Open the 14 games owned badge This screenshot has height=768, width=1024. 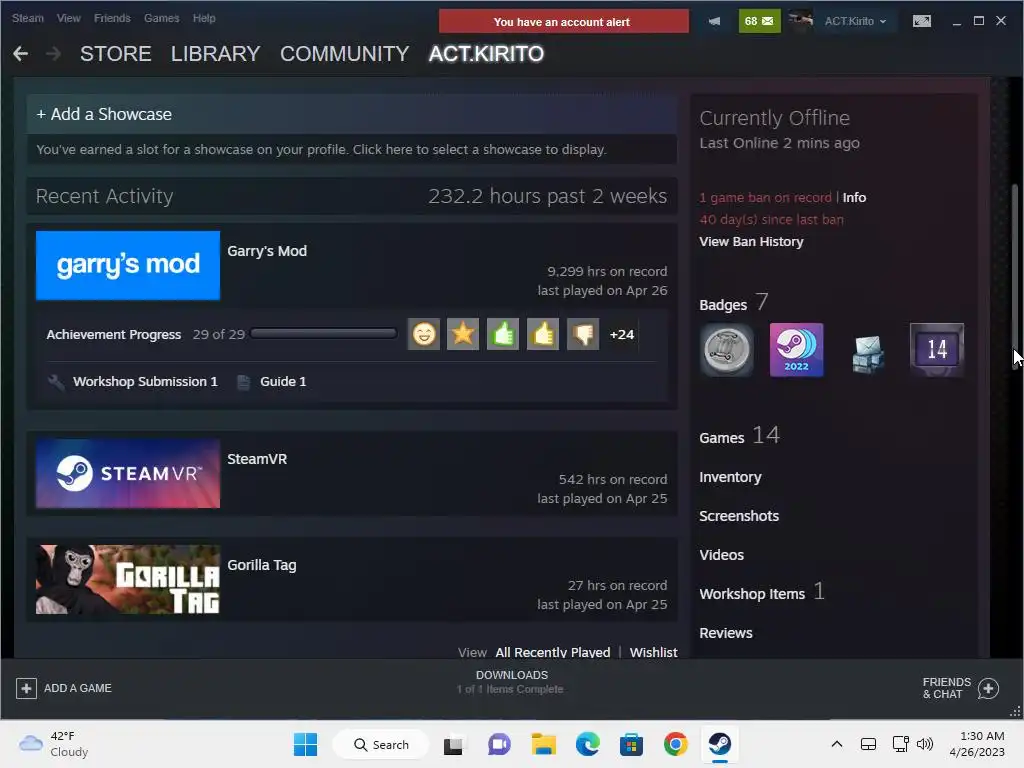(x=937, y=350)
